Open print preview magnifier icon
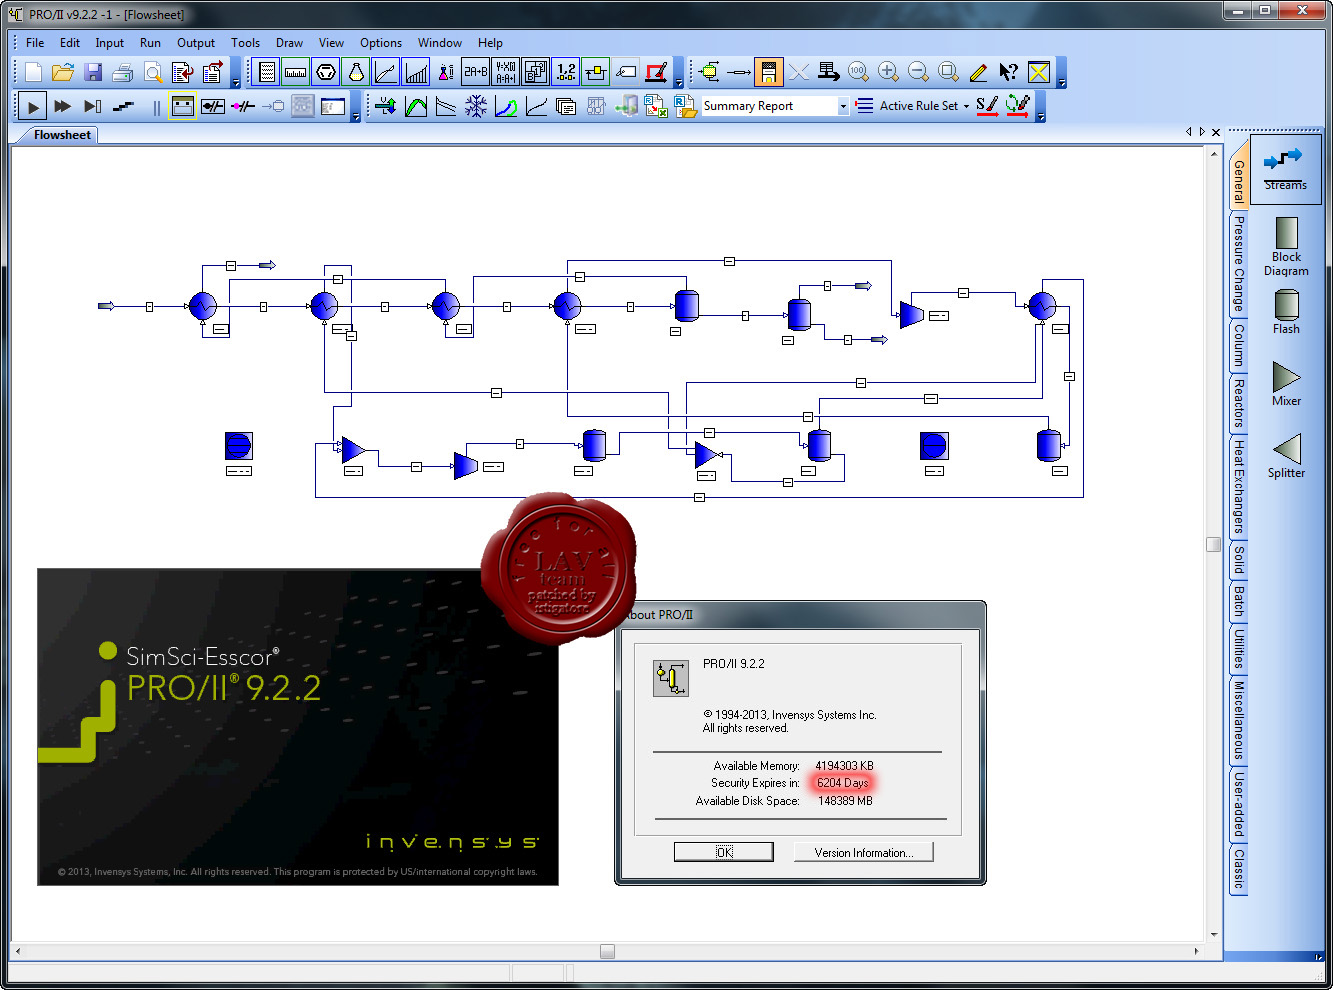The height and width of the screenshot is (990, 1333). 153,72
